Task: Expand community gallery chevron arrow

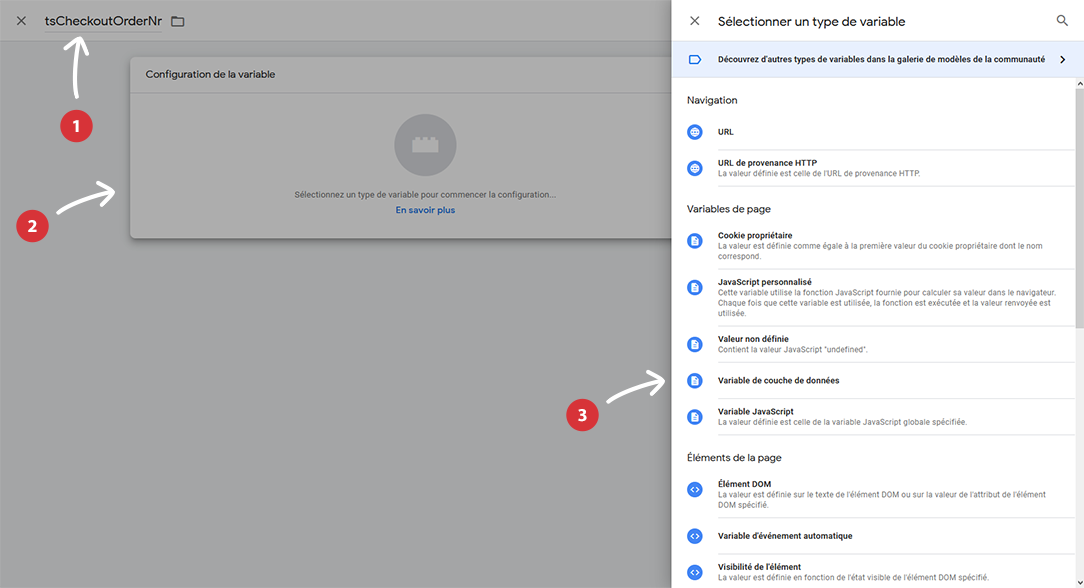Action: [x=1063, y=59]
